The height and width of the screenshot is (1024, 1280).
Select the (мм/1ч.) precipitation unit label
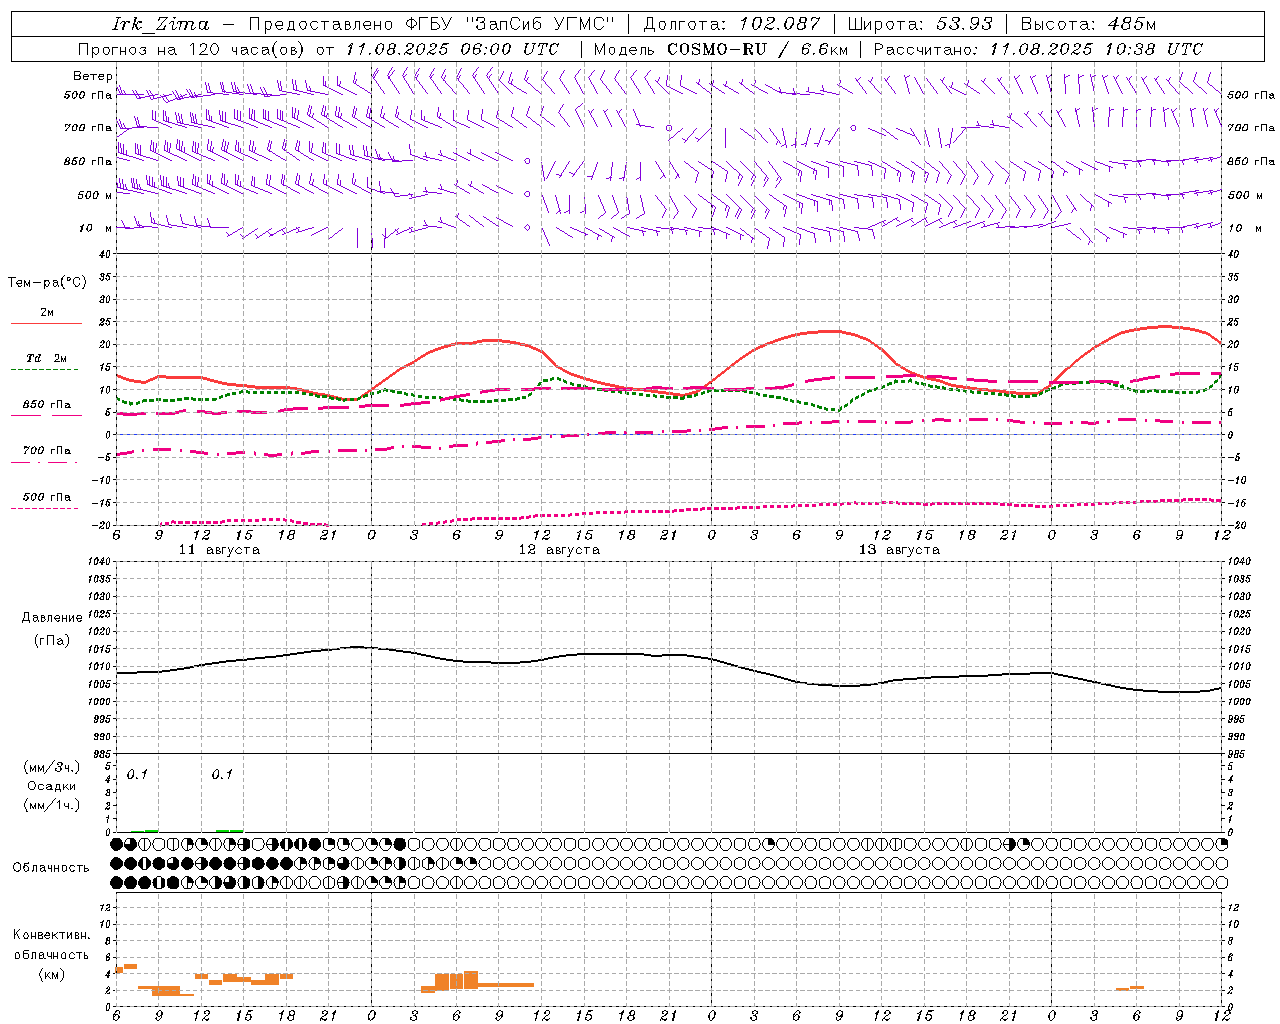[51, 805]
